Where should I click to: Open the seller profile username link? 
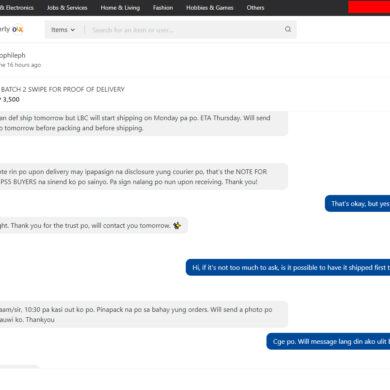coord(12,55)
